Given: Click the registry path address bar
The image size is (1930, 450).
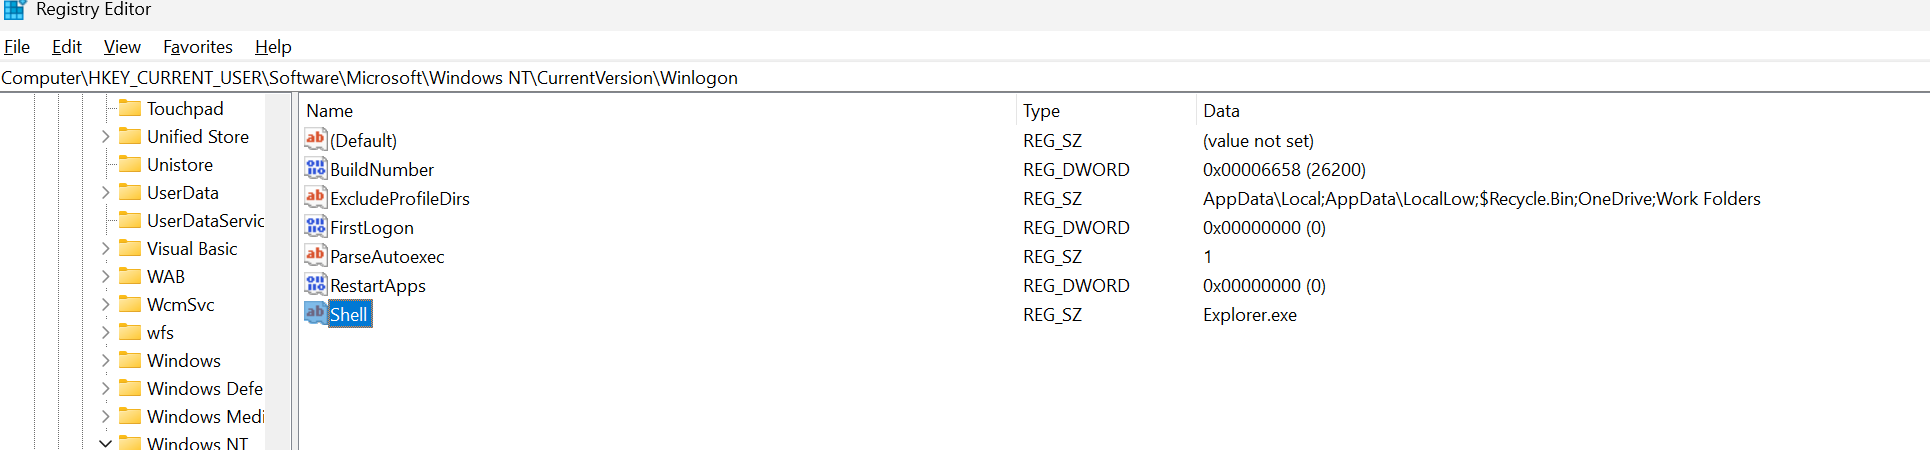Looking at the screenshot, I should coord(964,78).
